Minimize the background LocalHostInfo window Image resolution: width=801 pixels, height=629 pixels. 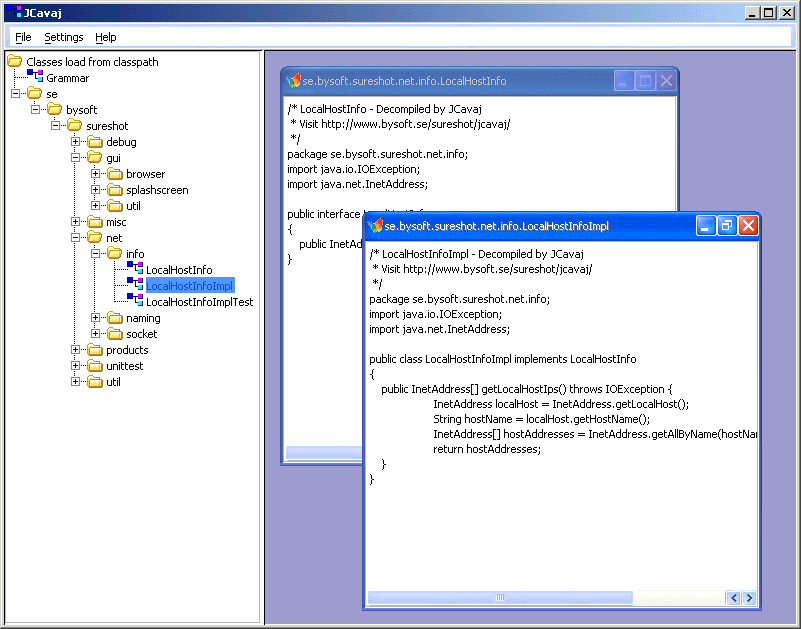[624, 81]
